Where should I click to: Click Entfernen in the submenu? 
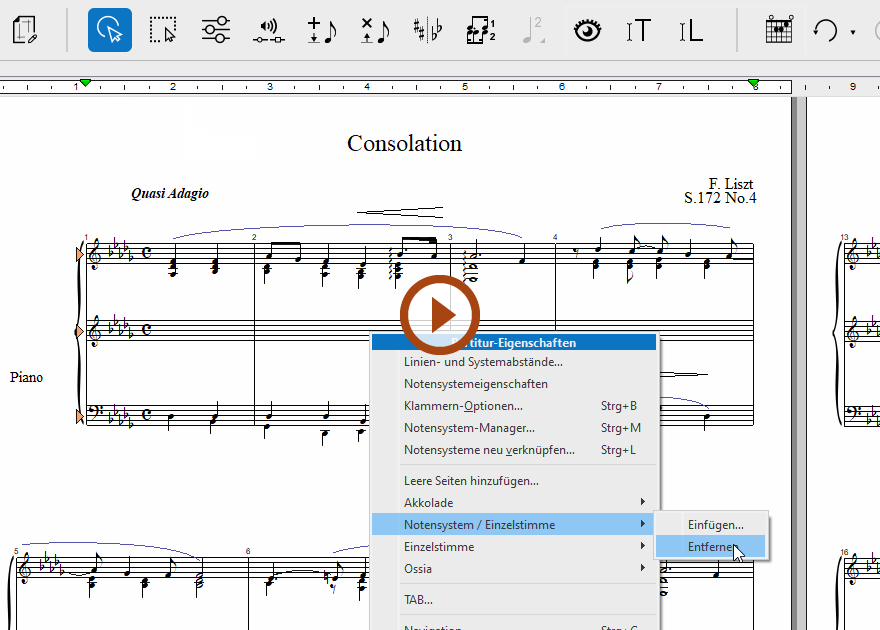click(710, 547)
